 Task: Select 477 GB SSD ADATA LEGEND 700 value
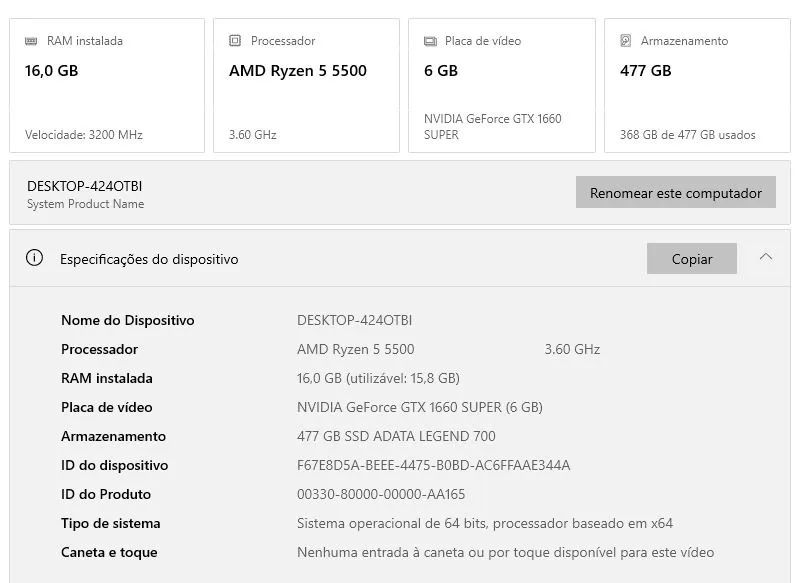coord(396,436)
